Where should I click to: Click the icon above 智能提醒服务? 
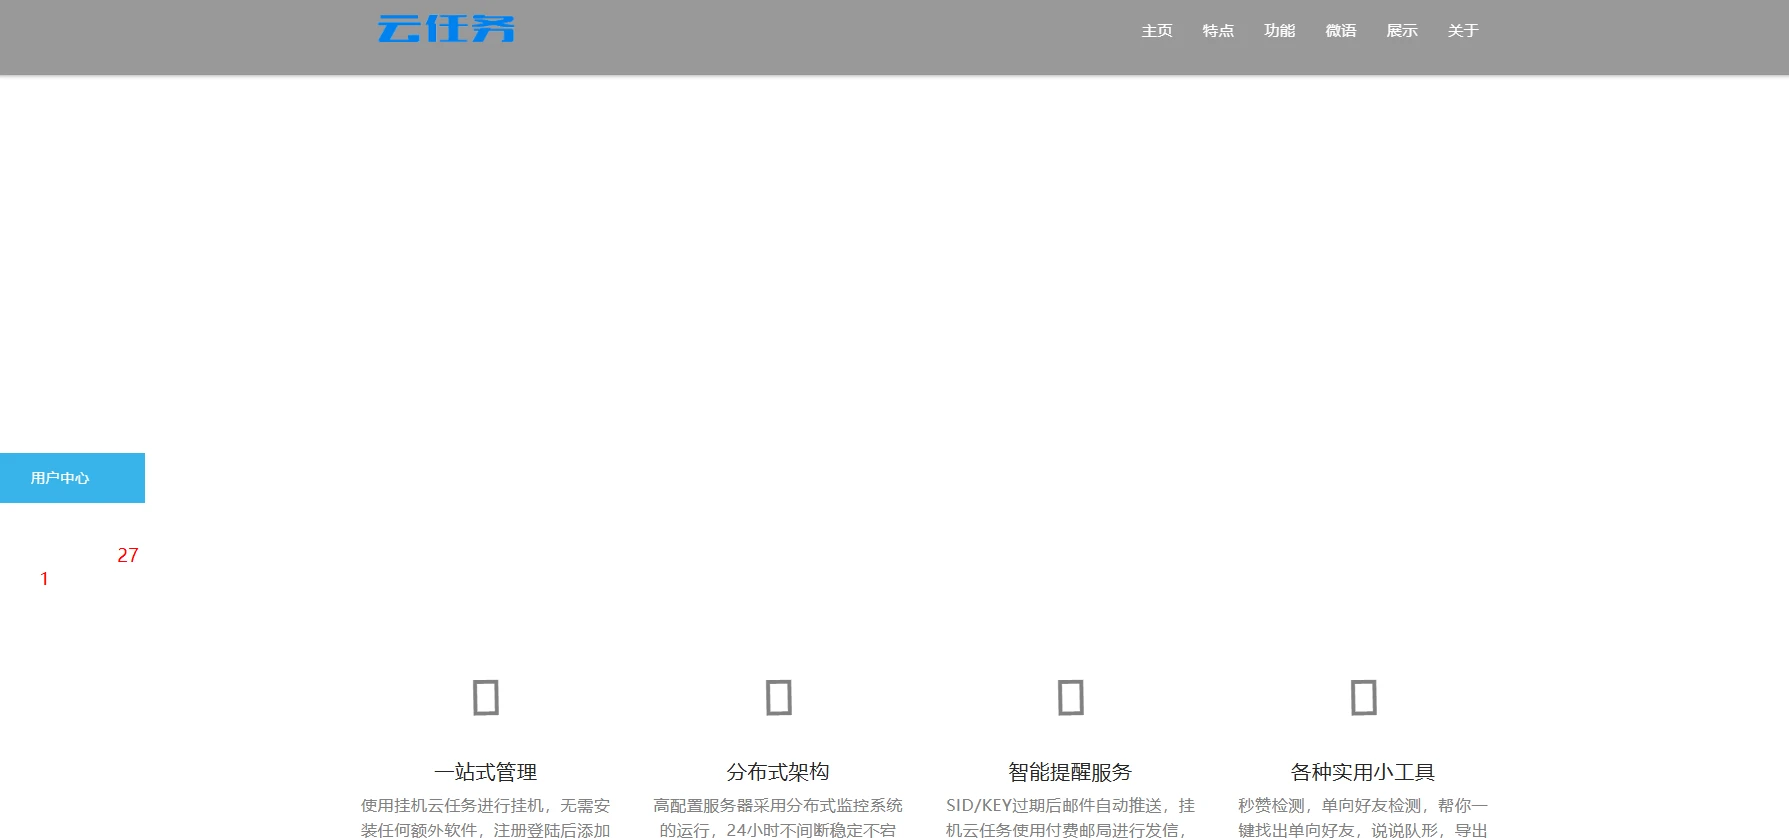[x=1070, y=697]
